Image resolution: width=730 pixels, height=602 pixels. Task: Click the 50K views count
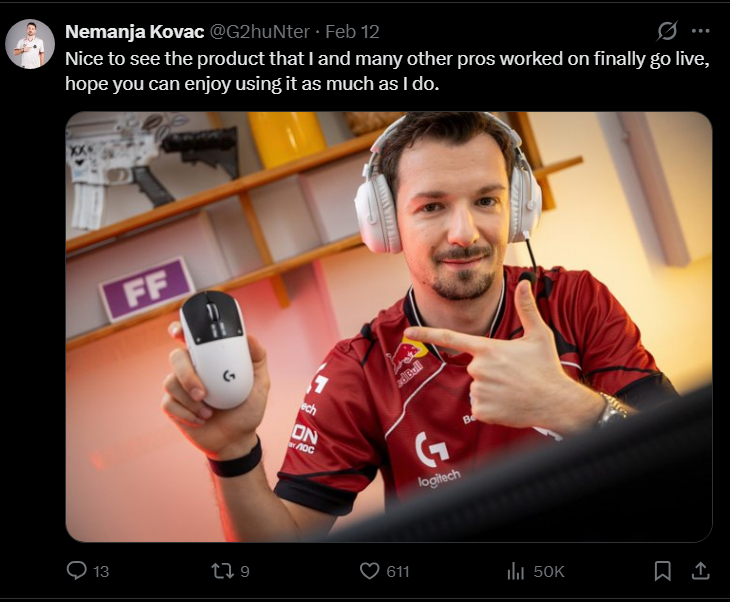coord(549,571)
